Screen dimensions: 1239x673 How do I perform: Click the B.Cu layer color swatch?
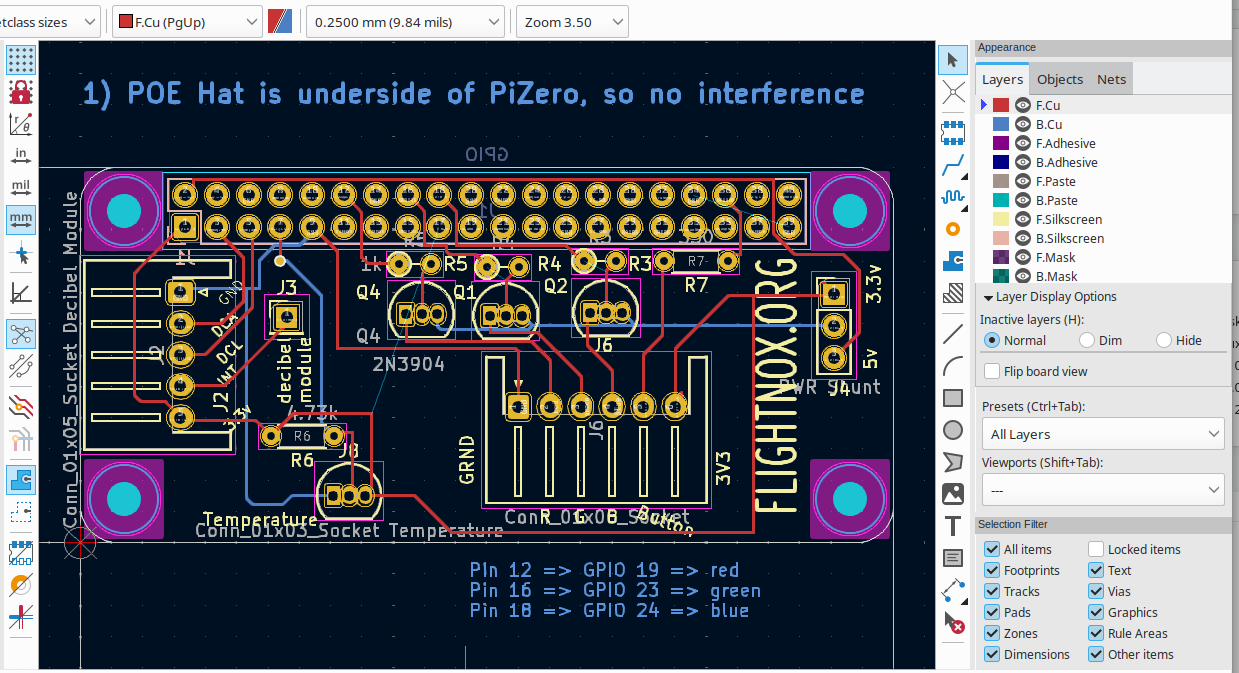coord(1001,124)
